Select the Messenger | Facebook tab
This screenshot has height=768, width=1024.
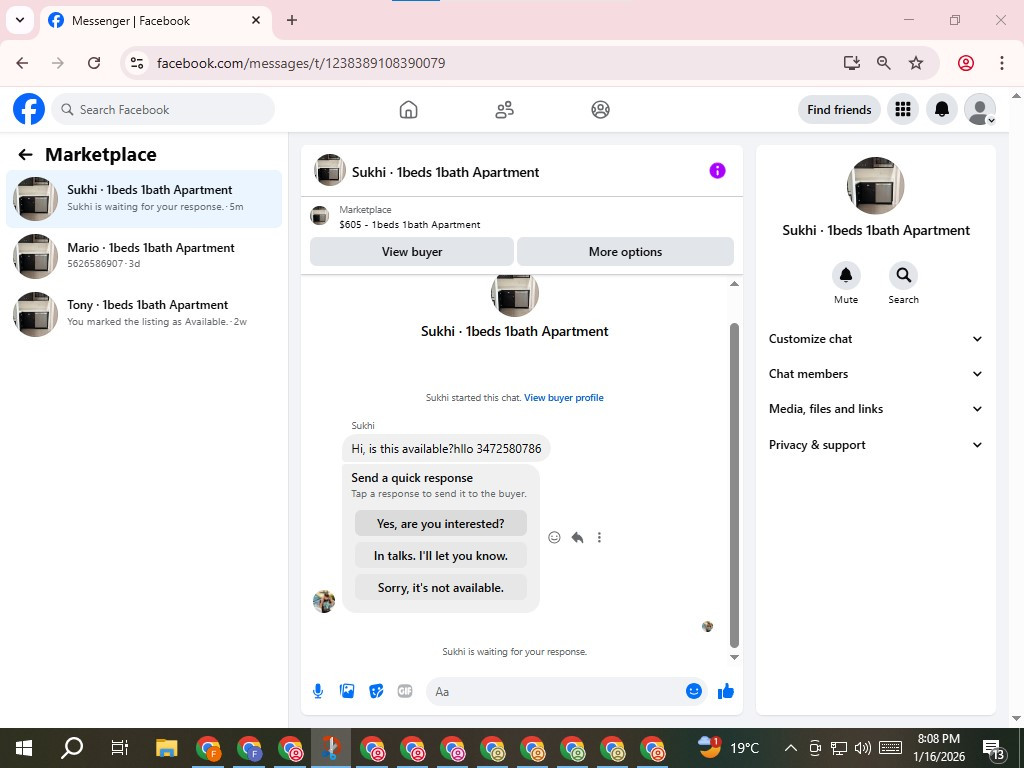(x=155, y=21)
